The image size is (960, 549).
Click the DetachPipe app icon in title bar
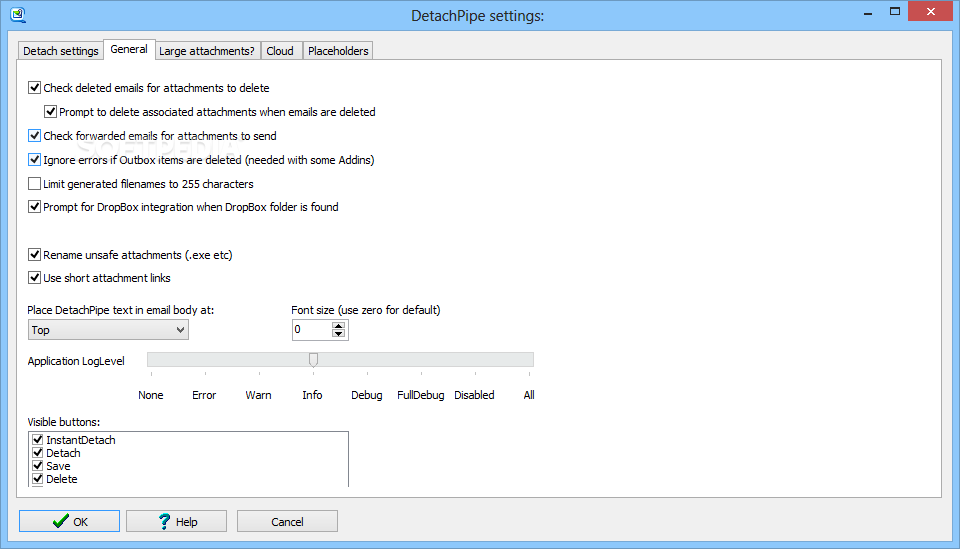[18, 14]
